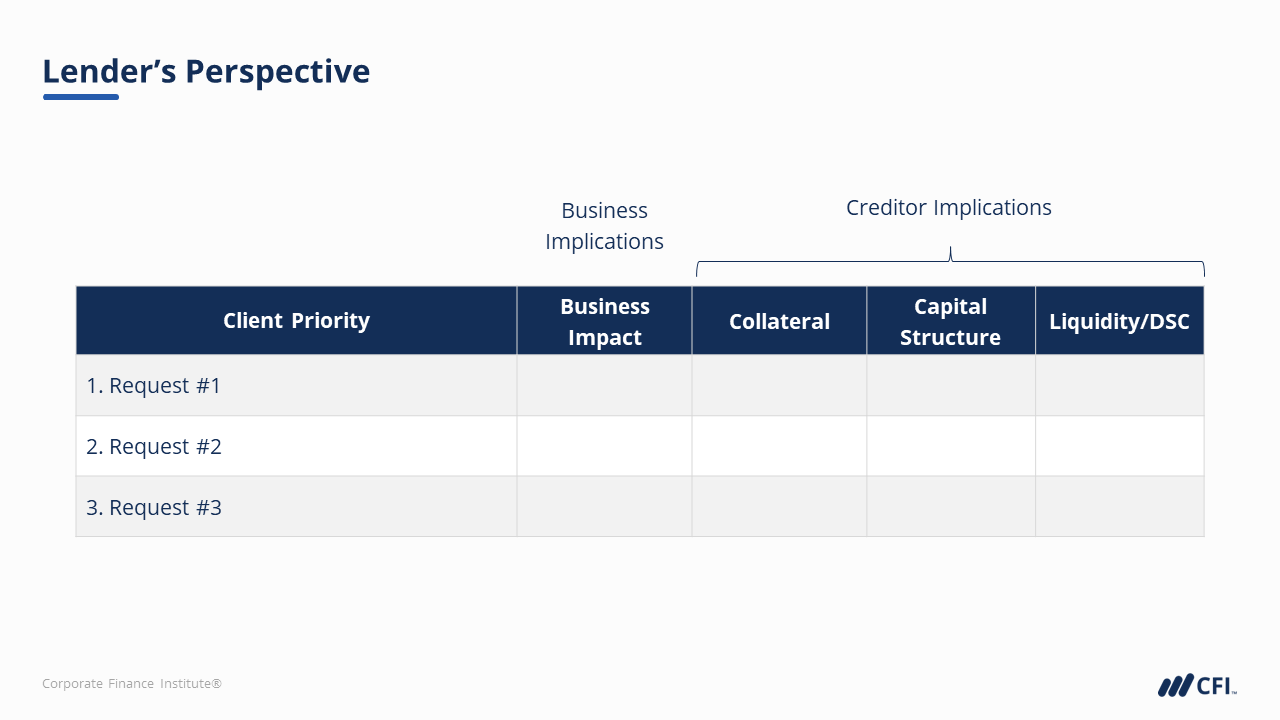This screenshot has height=720, width=1280.
Task: Select the Business Impact column header
Action: [x=604, y=321]
